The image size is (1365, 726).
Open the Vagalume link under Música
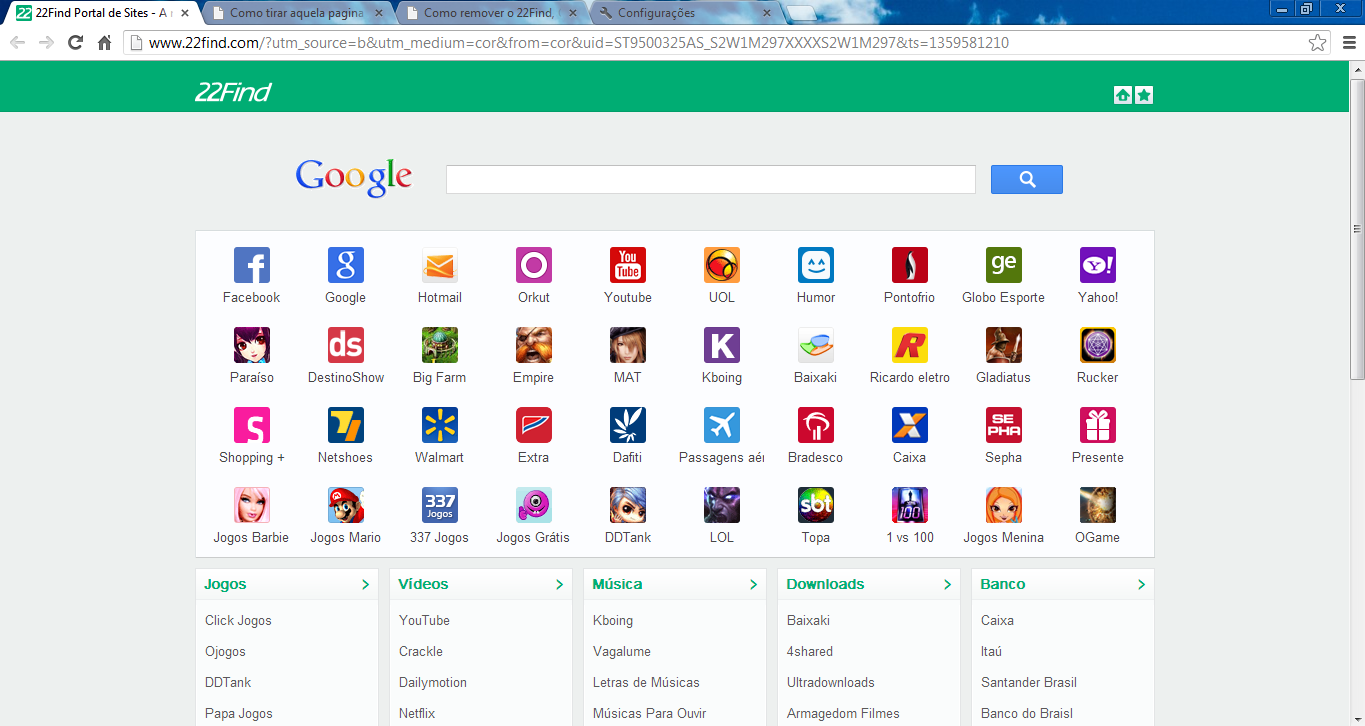coord(622,651)
